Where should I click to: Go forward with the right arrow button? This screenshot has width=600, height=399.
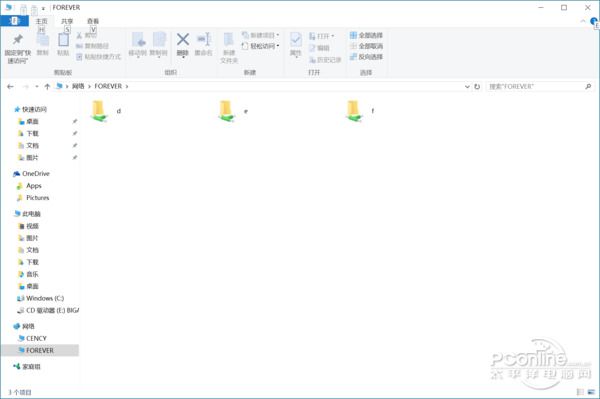click(26, 86)
